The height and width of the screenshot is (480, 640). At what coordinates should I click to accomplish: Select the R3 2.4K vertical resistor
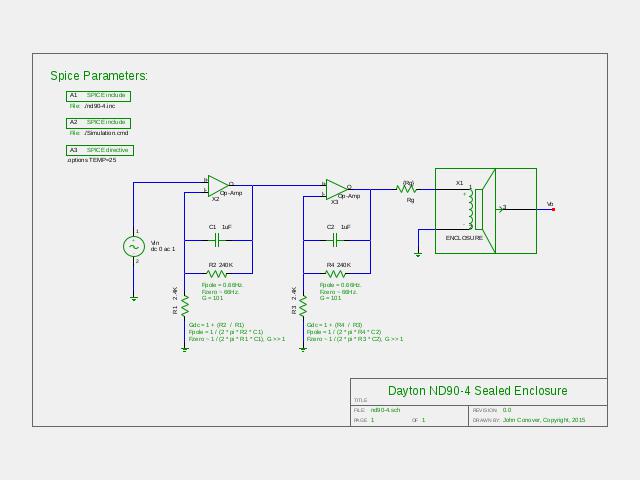pyautogui.click(x=303, y=306)
